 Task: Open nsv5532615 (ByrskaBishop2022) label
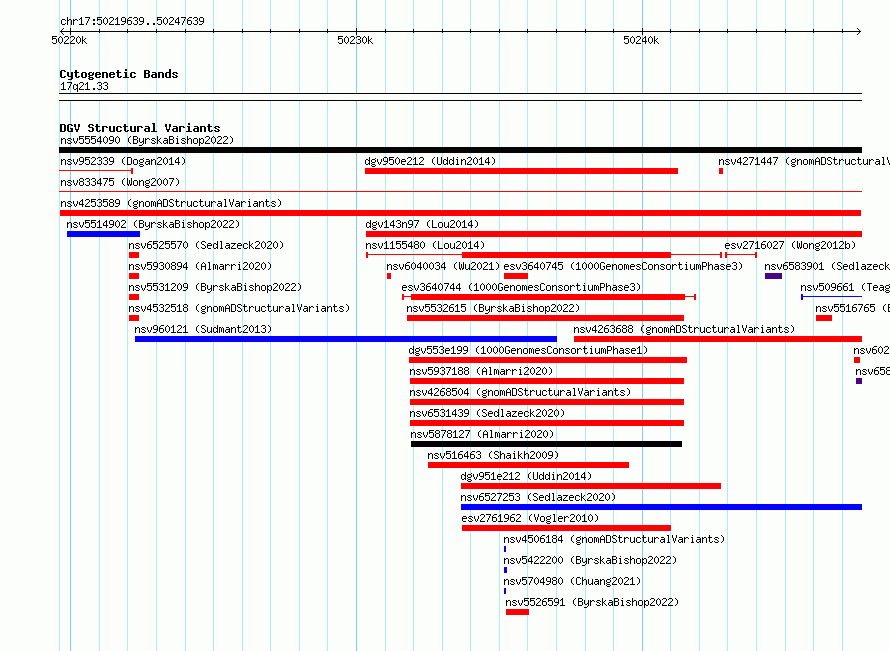pos(493,308)
